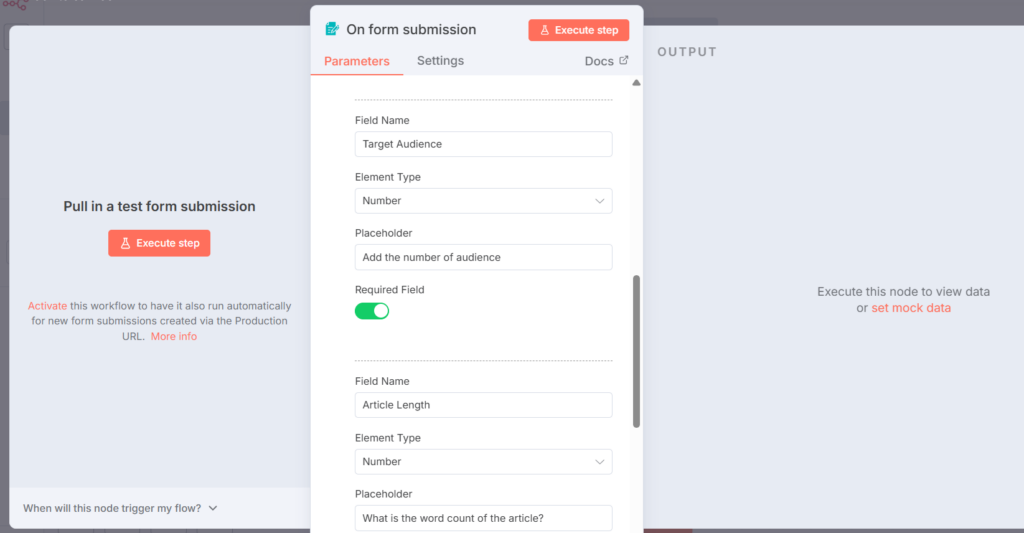Click the word count placeholder input field
The image size is (1024, 533).
[x=483, y=518]
